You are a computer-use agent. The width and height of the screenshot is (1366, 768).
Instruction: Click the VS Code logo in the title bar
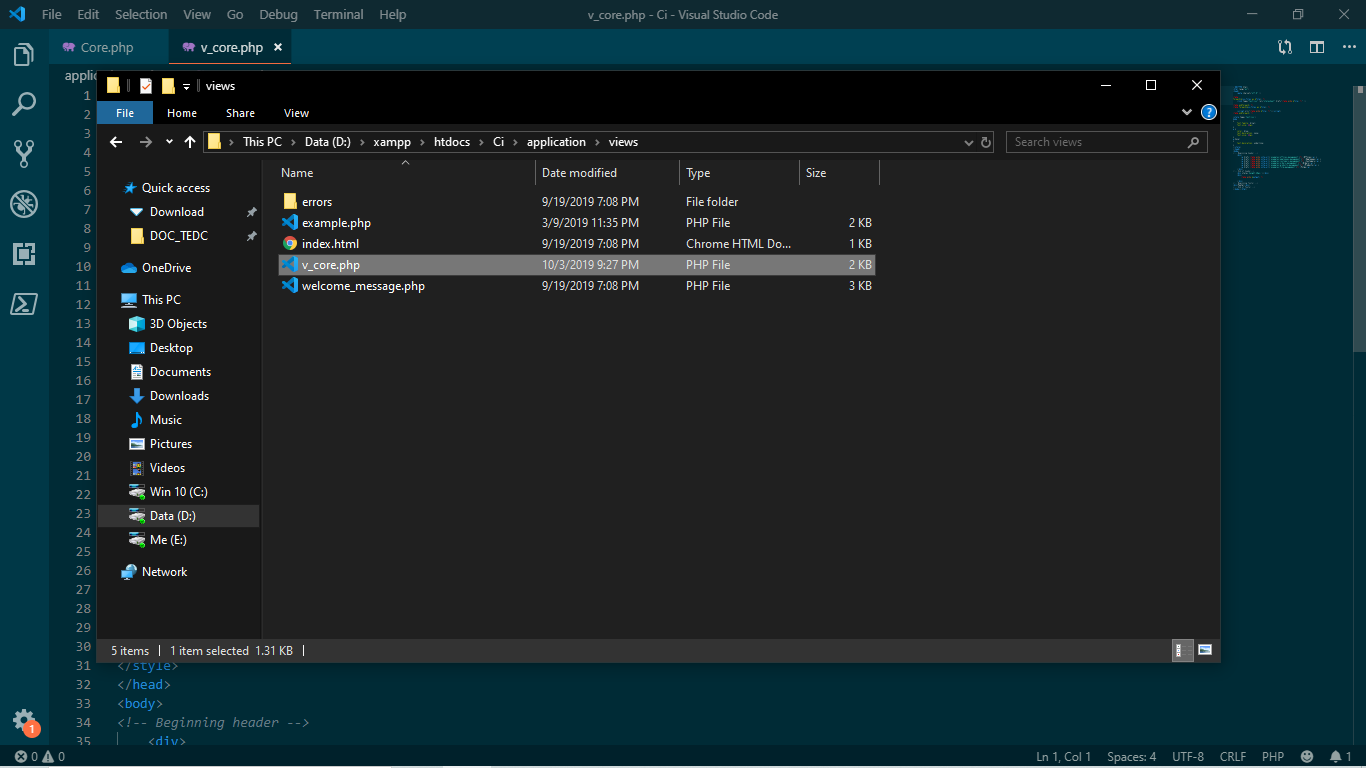18,15
